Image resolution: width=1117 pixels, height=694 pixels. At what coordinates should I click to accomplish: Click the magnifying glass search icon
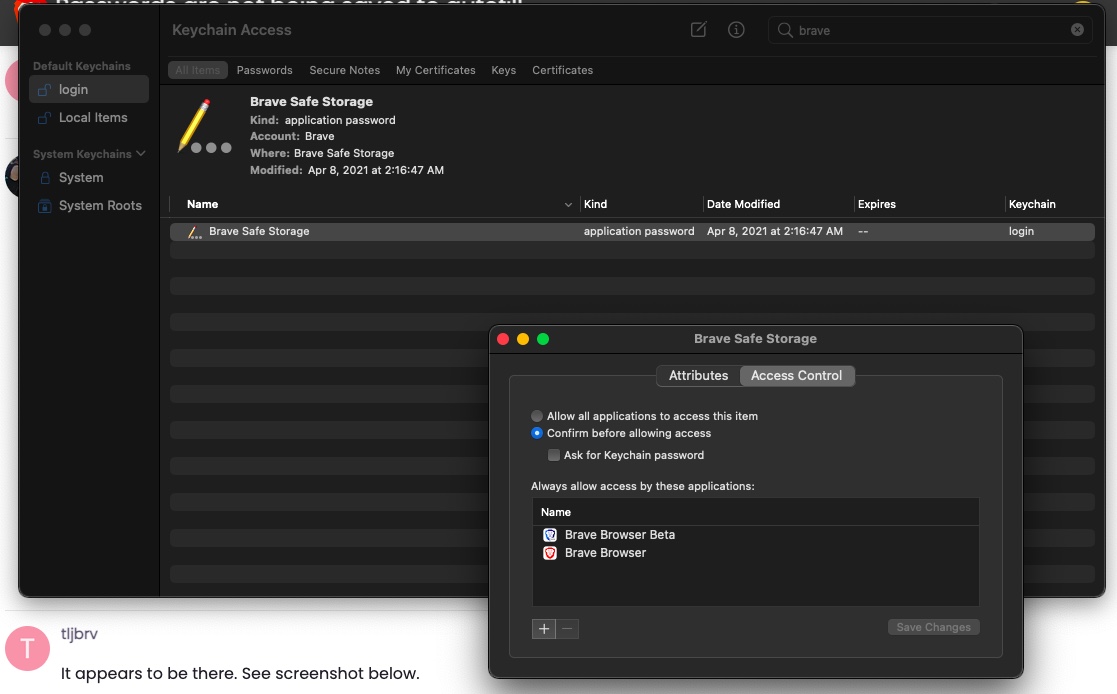pyautogui.click(x=785, y=30)
